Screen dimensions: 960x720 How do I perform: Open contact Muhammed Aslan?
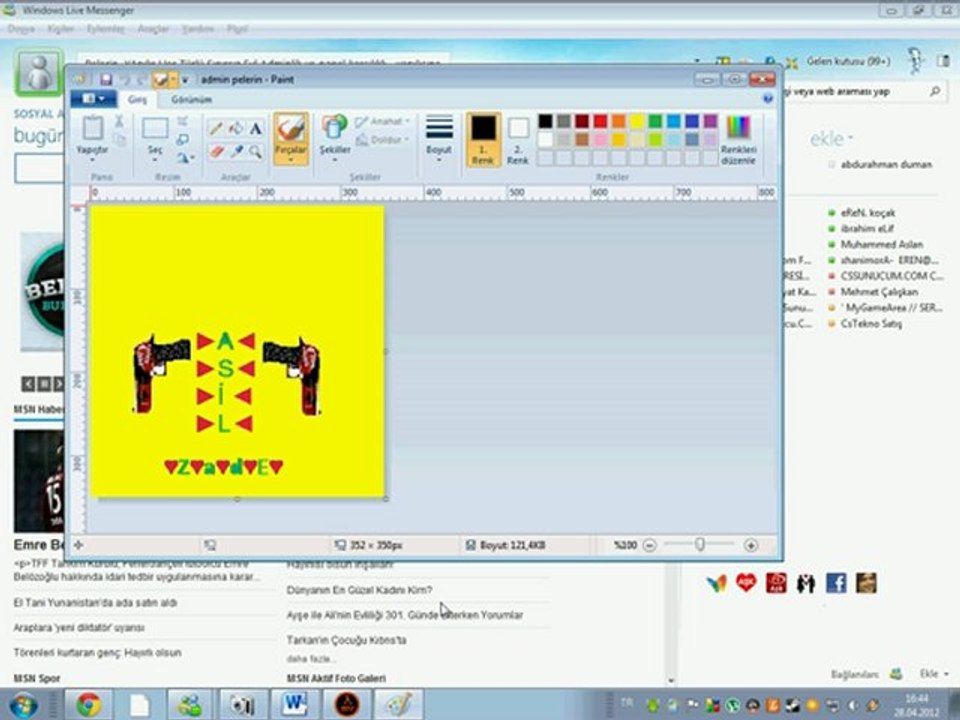(882, 244)
